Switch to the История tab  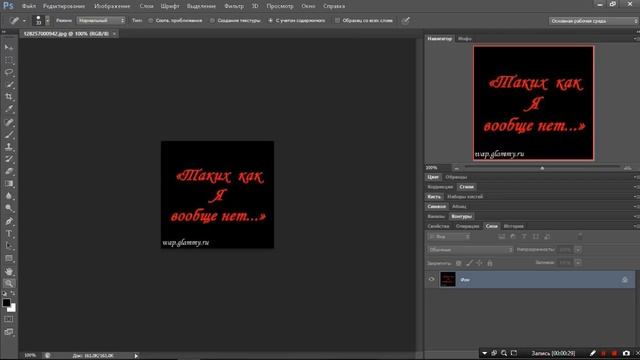(513, 226)
